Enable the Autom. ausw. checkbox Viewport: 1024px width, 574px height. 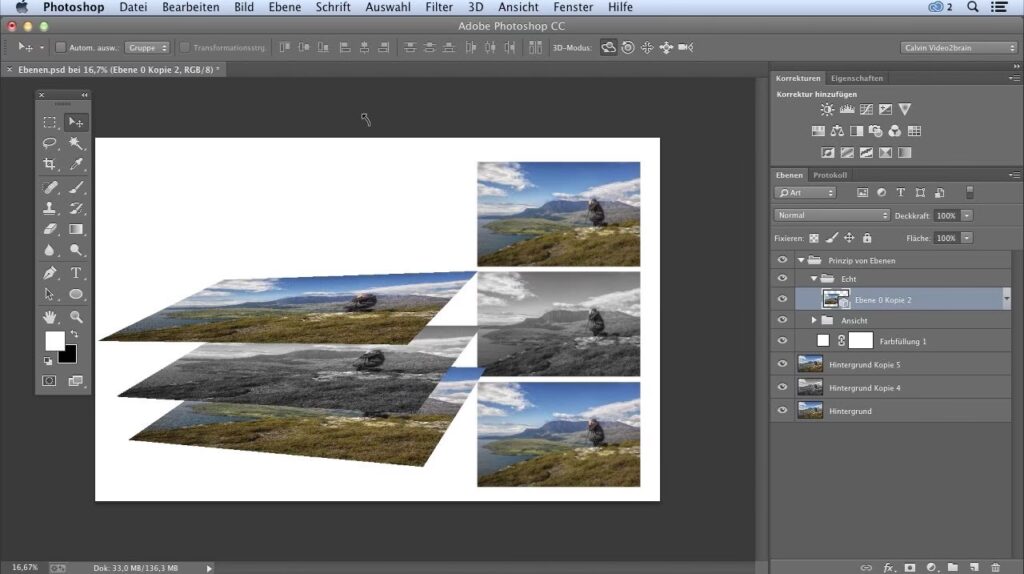coord(60,47)
